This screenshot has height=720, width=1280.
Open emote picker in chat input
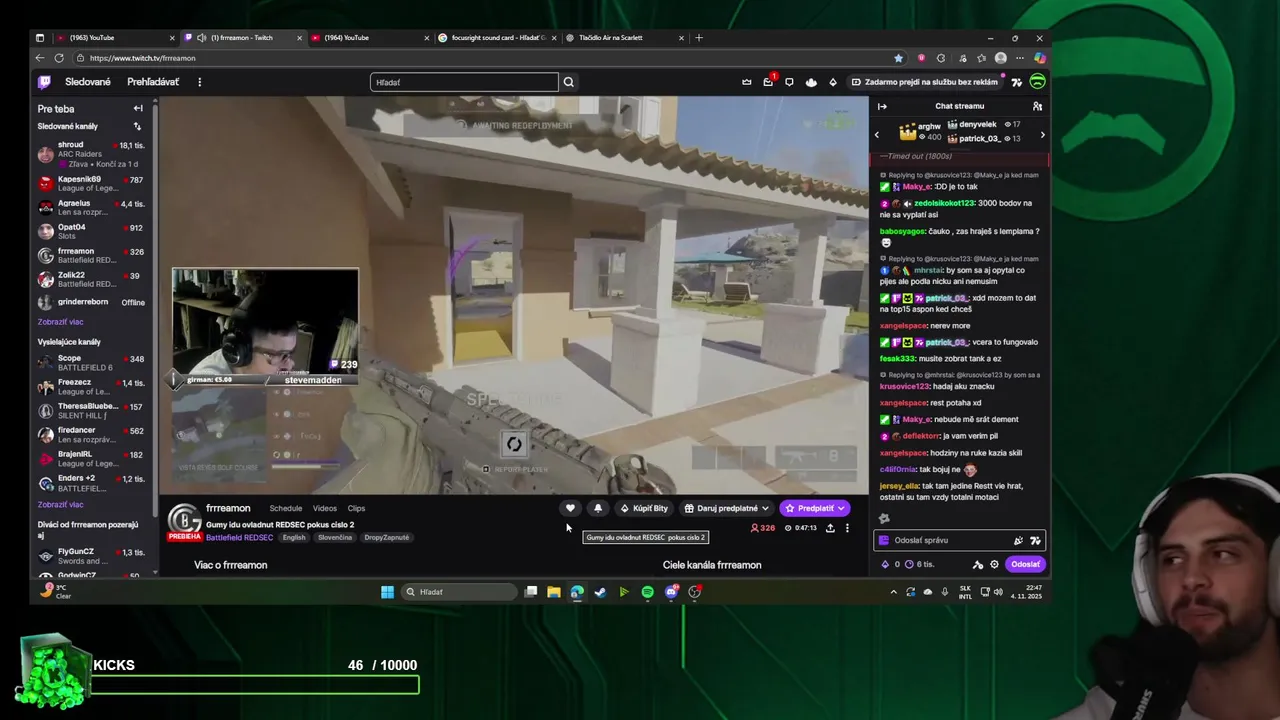pyautogui.click(x=1035, y=541)
